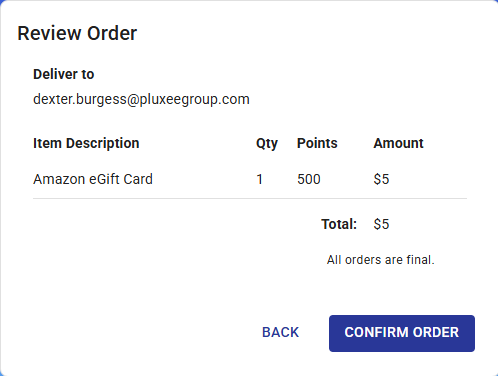Click the $5 amount in the item row

point(381,179)
